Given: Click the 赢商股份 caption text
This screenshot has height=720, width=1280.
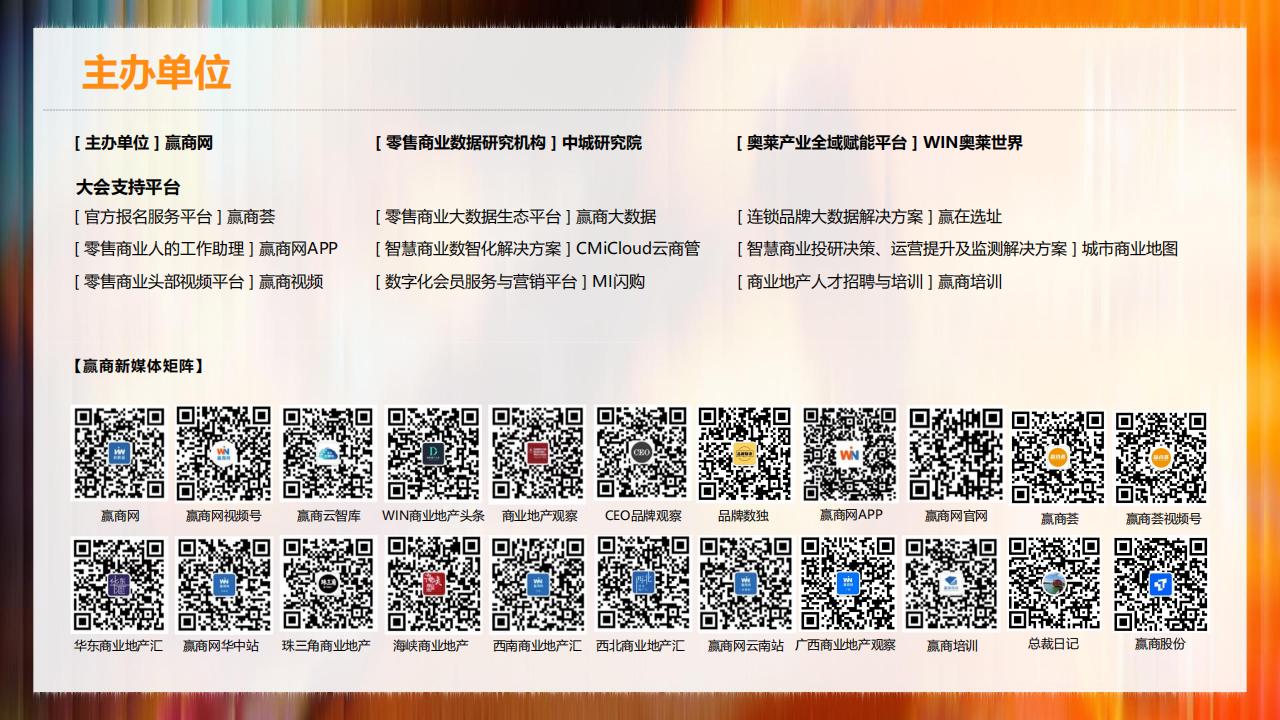Looking at the screenshot, I should [x=1160, y=644].
